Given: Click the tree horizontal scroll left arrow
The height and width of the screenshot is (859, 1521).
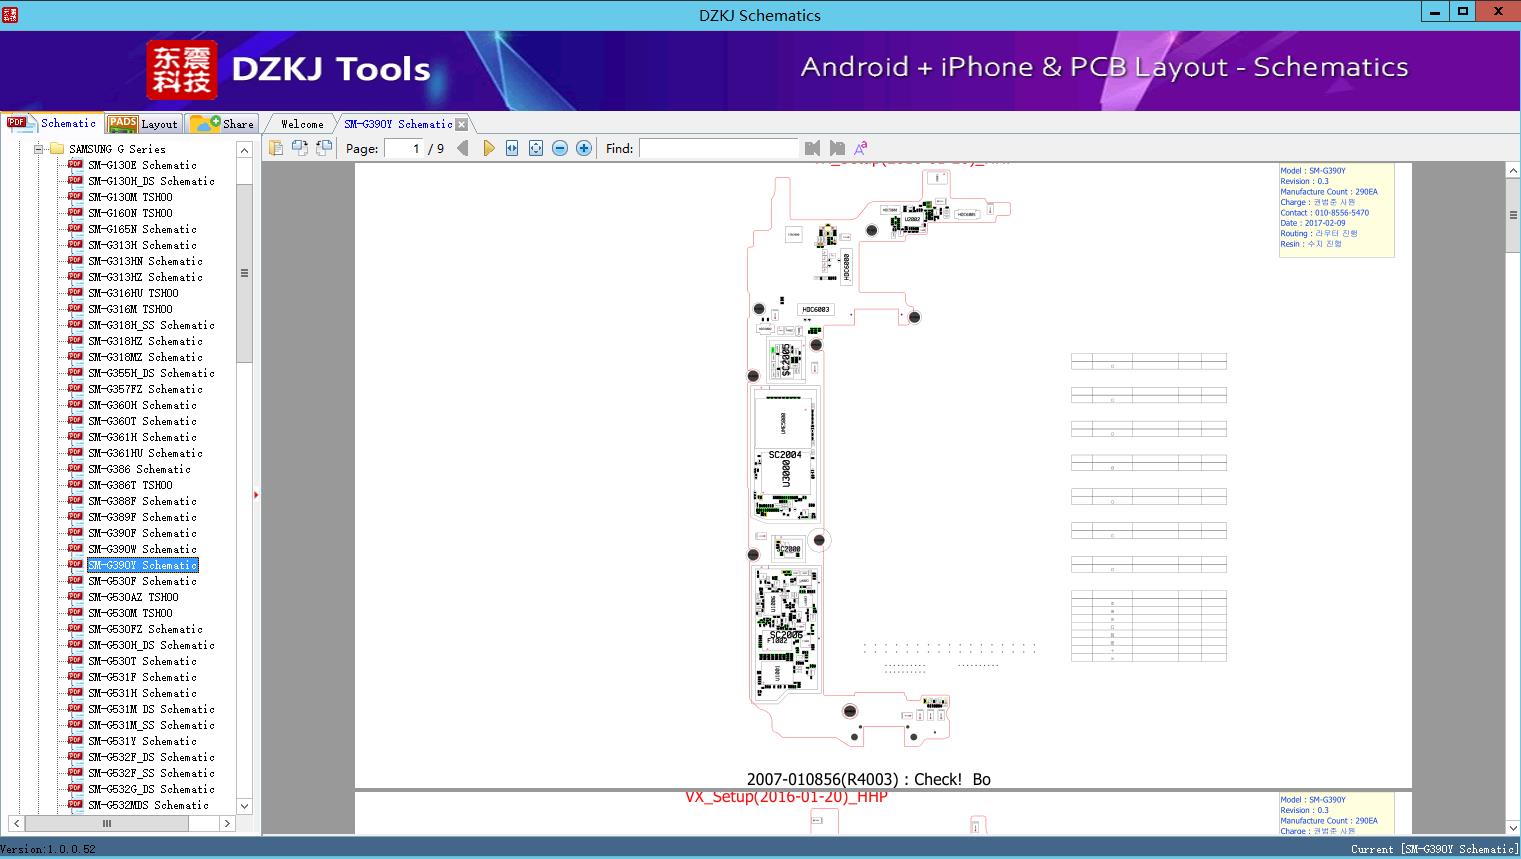Looking at the screenshot, I should (x=16, y=823).
